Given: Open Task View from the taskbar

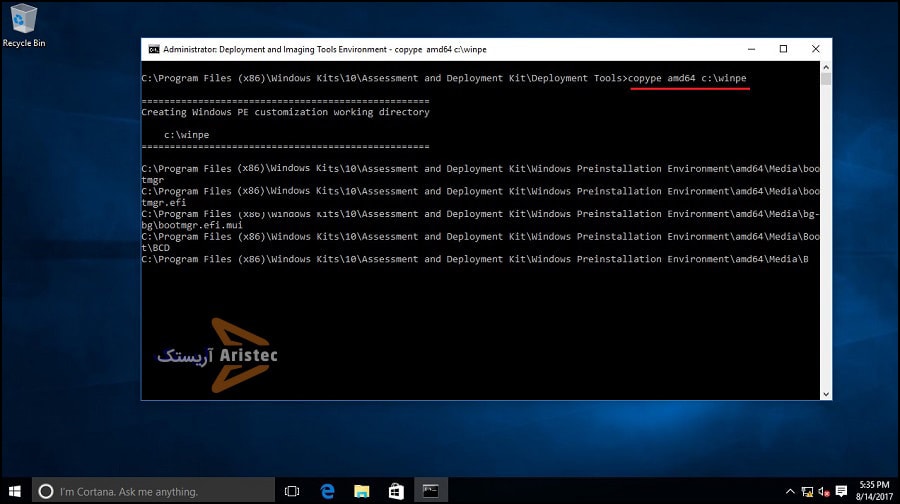Looking at the screenshot, I should (292, 491).
